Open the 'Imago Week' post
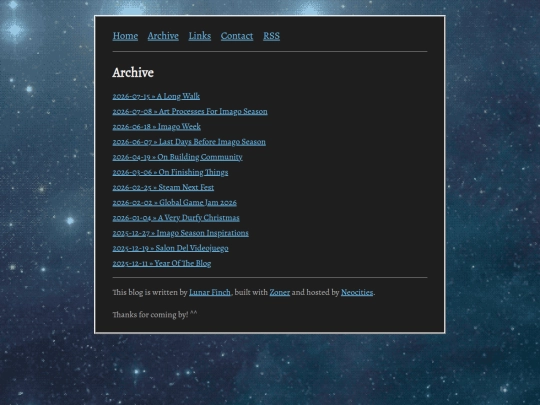 [156, 126]
